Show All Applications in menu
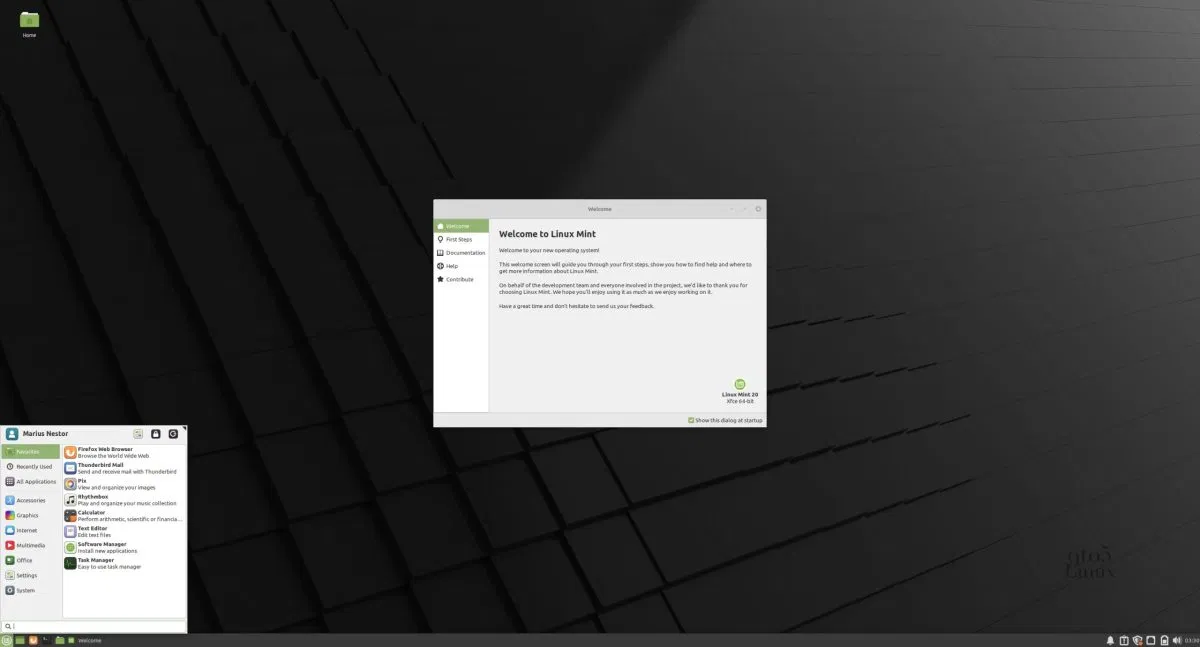This screenshot has height=647, width=1200. (x=31, y=482)
